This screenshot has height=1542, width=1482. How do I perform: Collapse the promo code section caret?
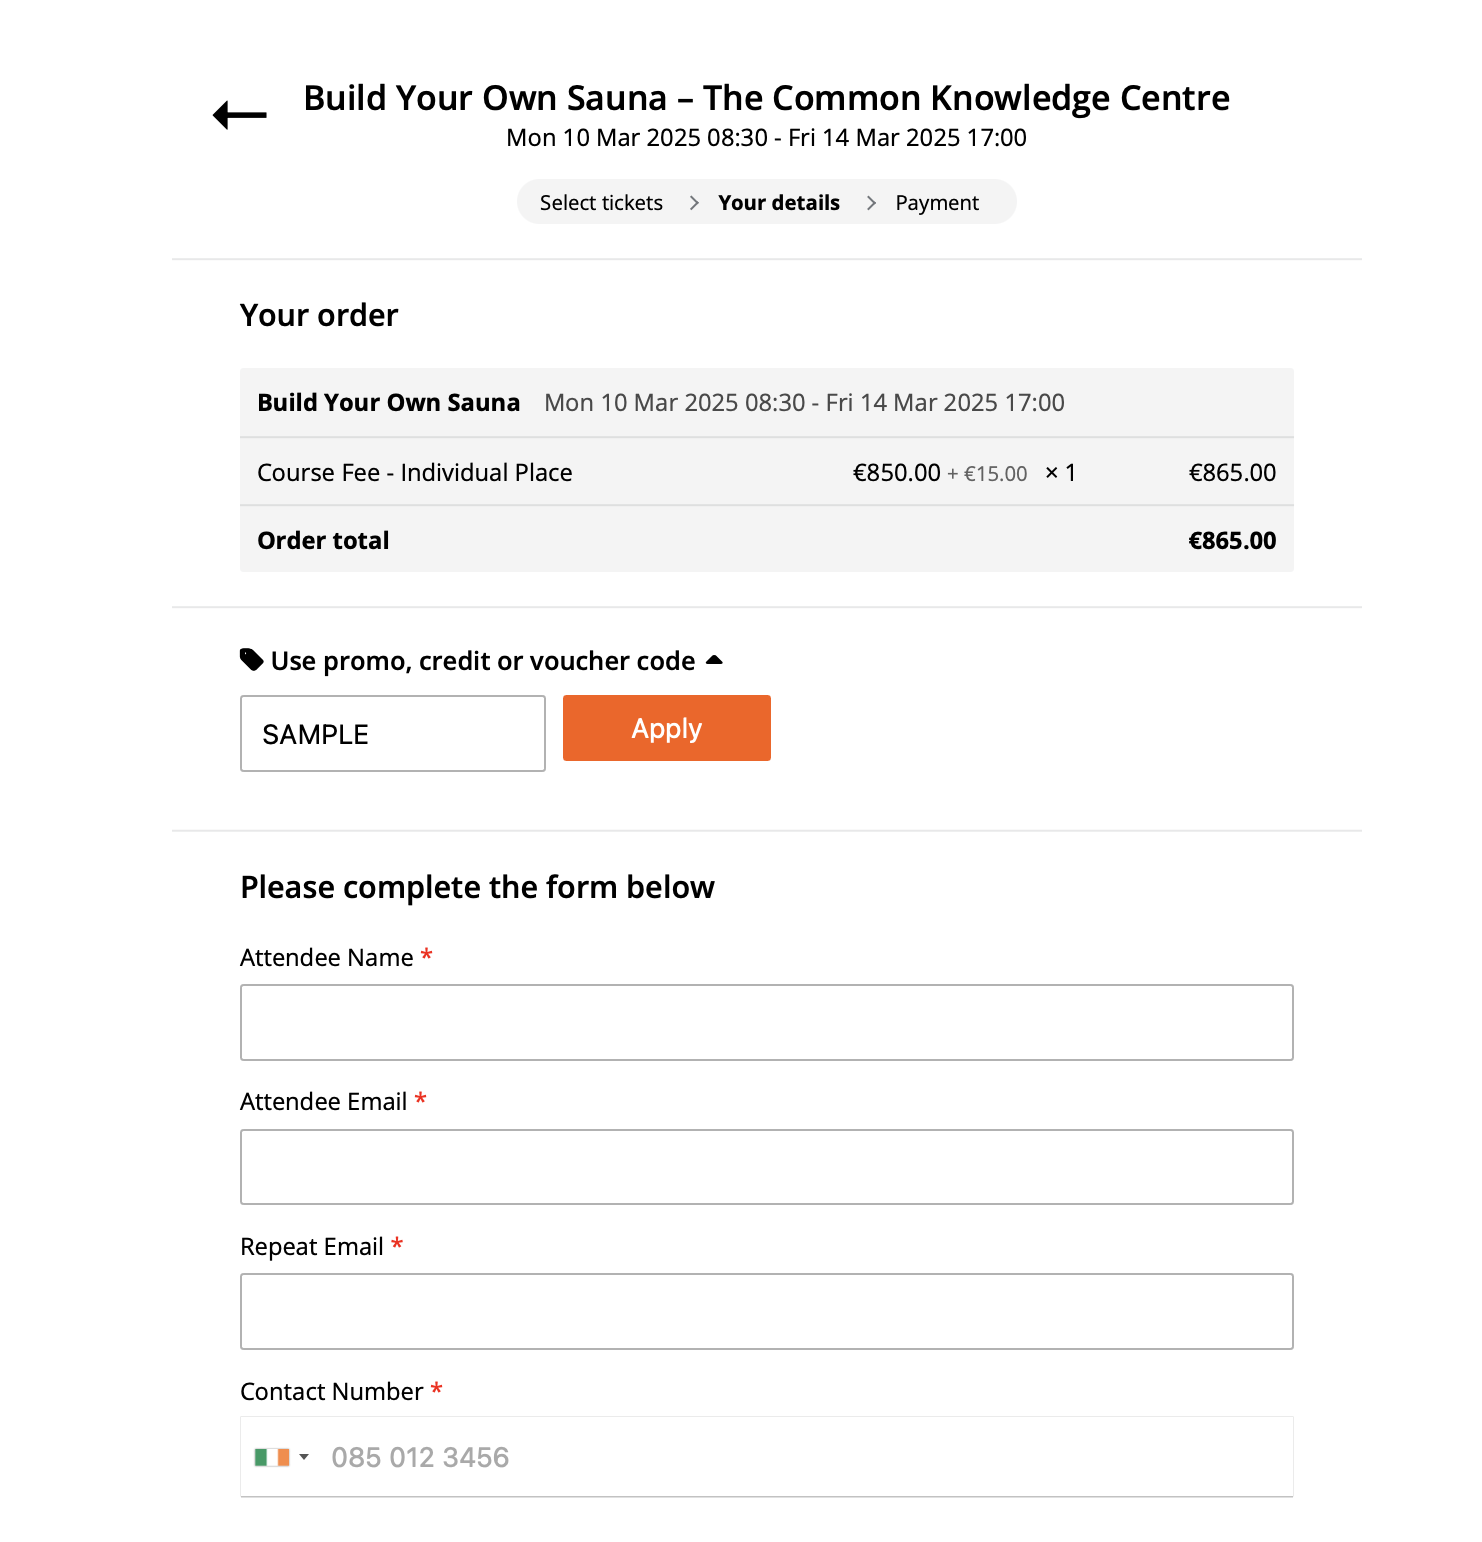coord(714,660)
